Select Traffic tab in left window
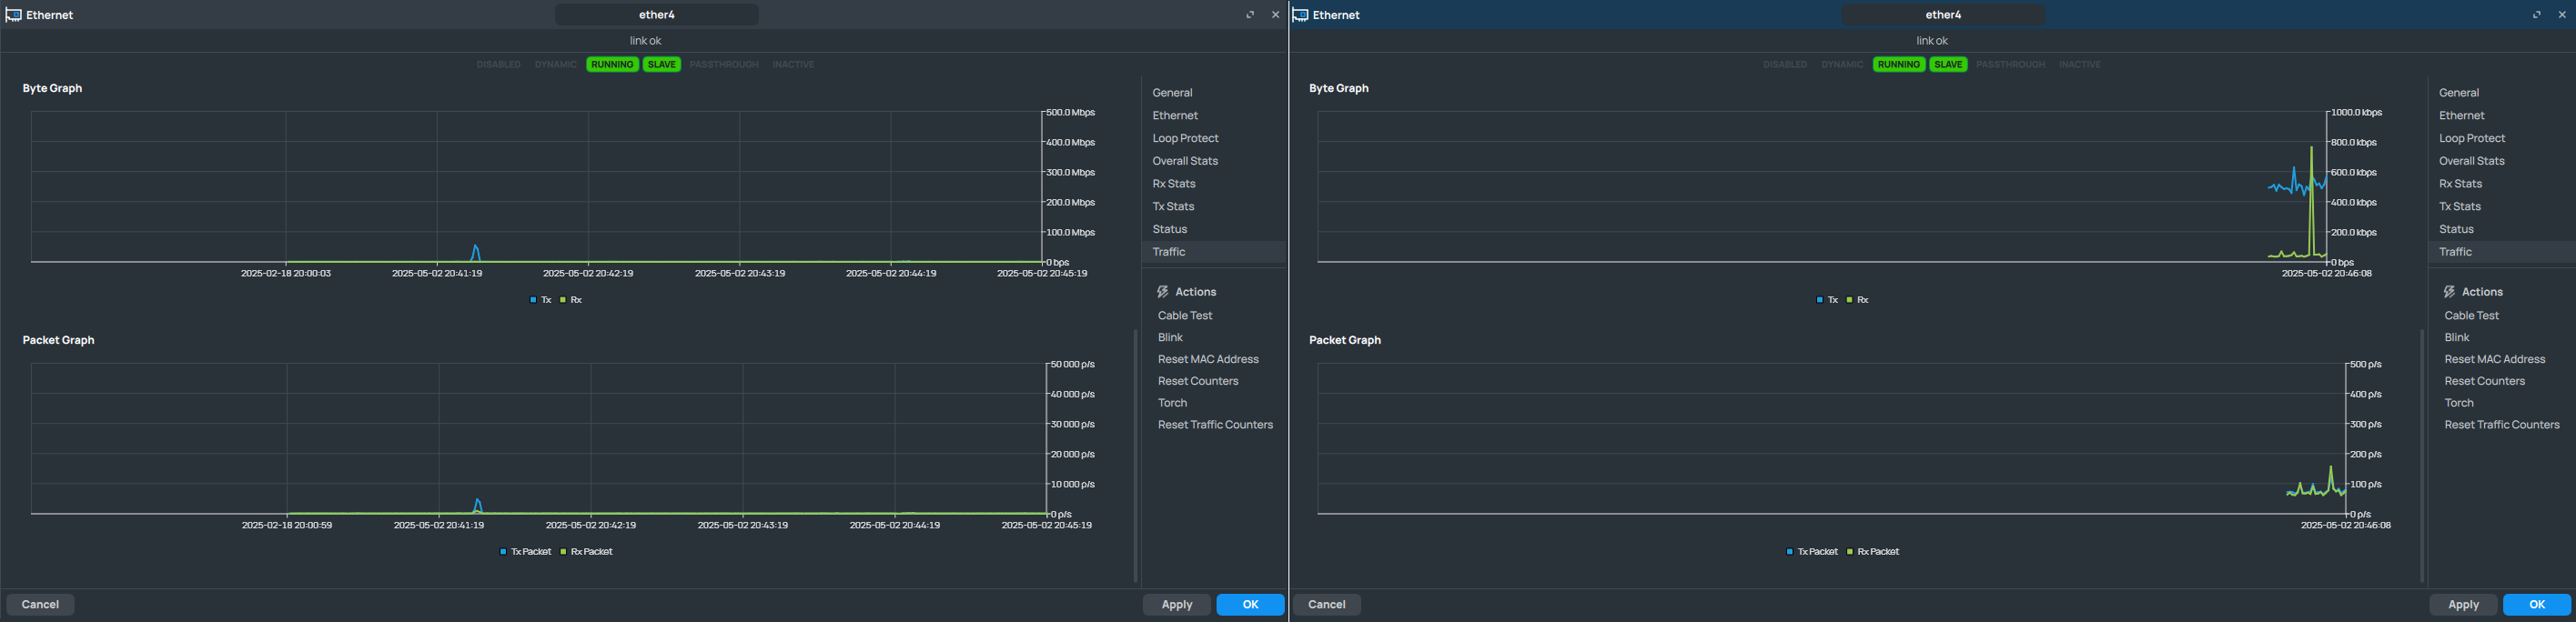The image size is (2576, 622). click(x=1213, y=252)
